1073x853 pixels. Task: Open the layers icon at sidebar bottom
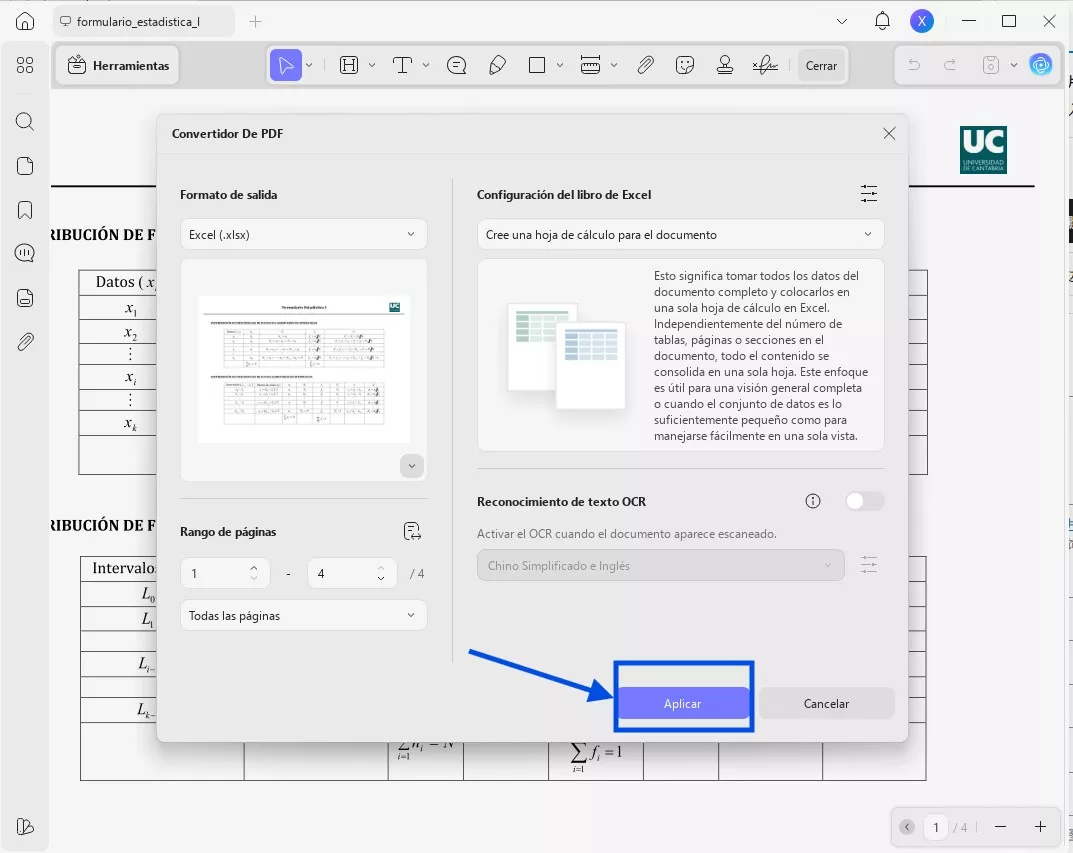[x=25, y=826]
